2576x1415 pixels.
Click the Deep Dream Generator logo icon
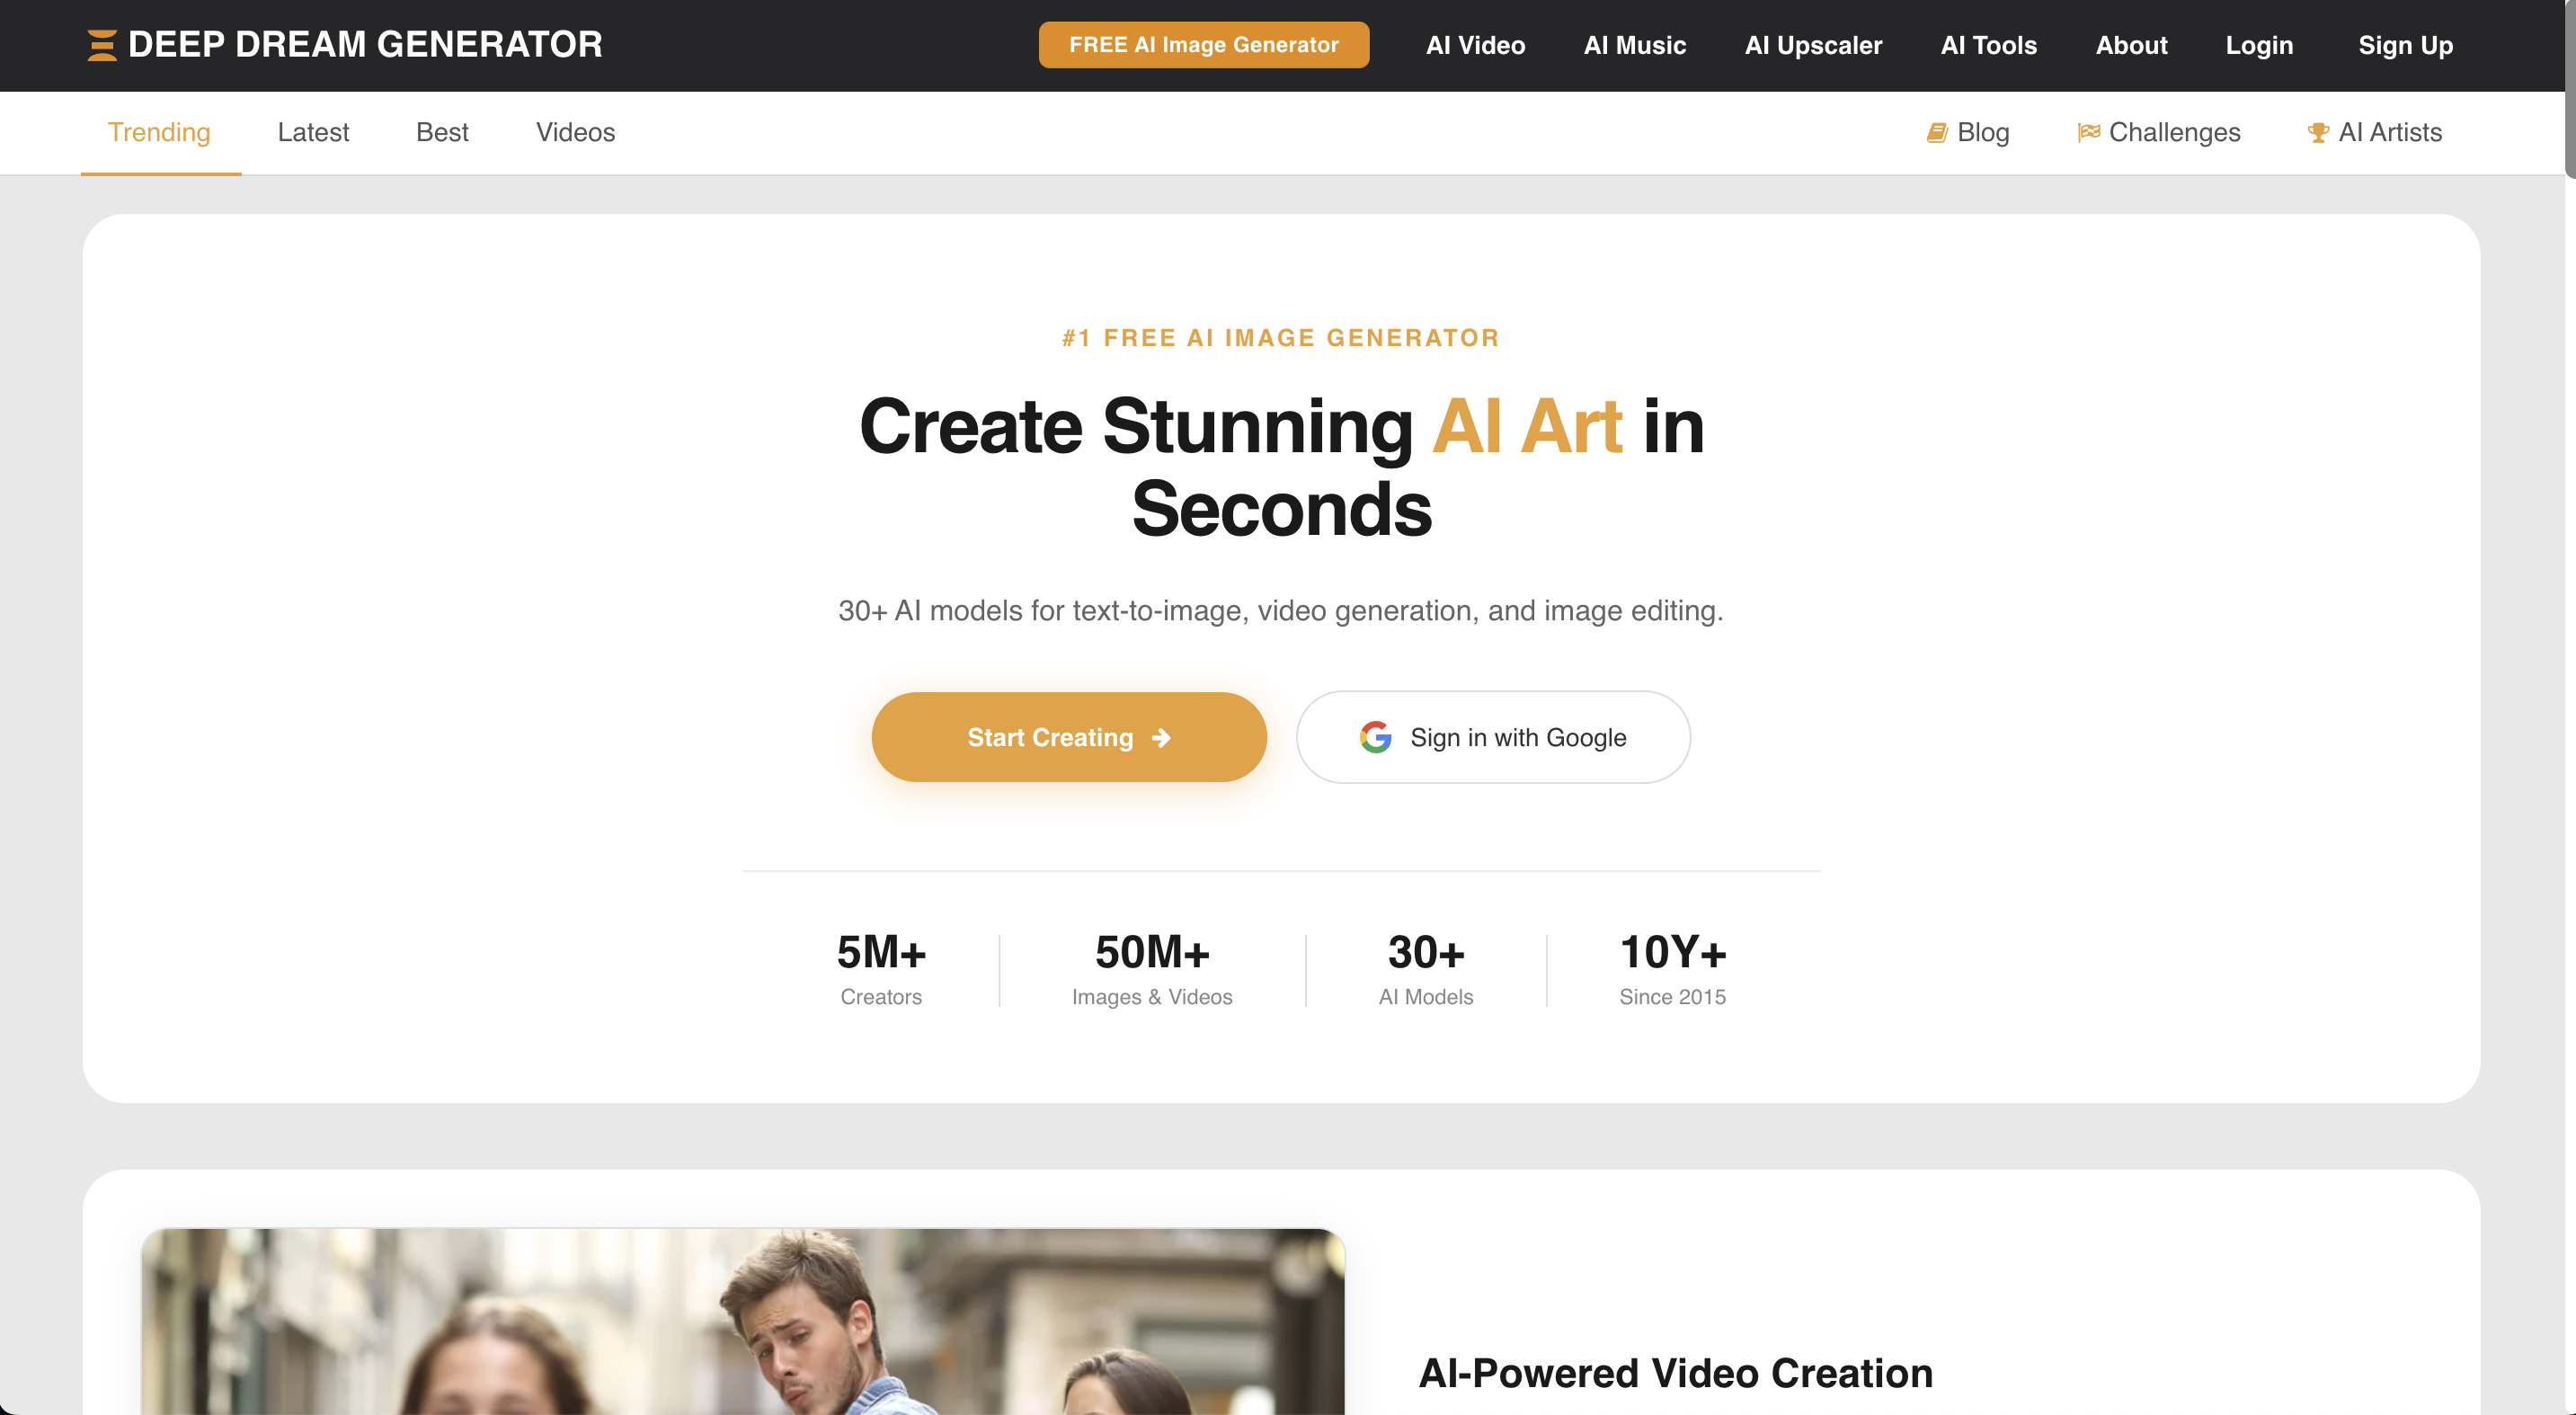102,45
